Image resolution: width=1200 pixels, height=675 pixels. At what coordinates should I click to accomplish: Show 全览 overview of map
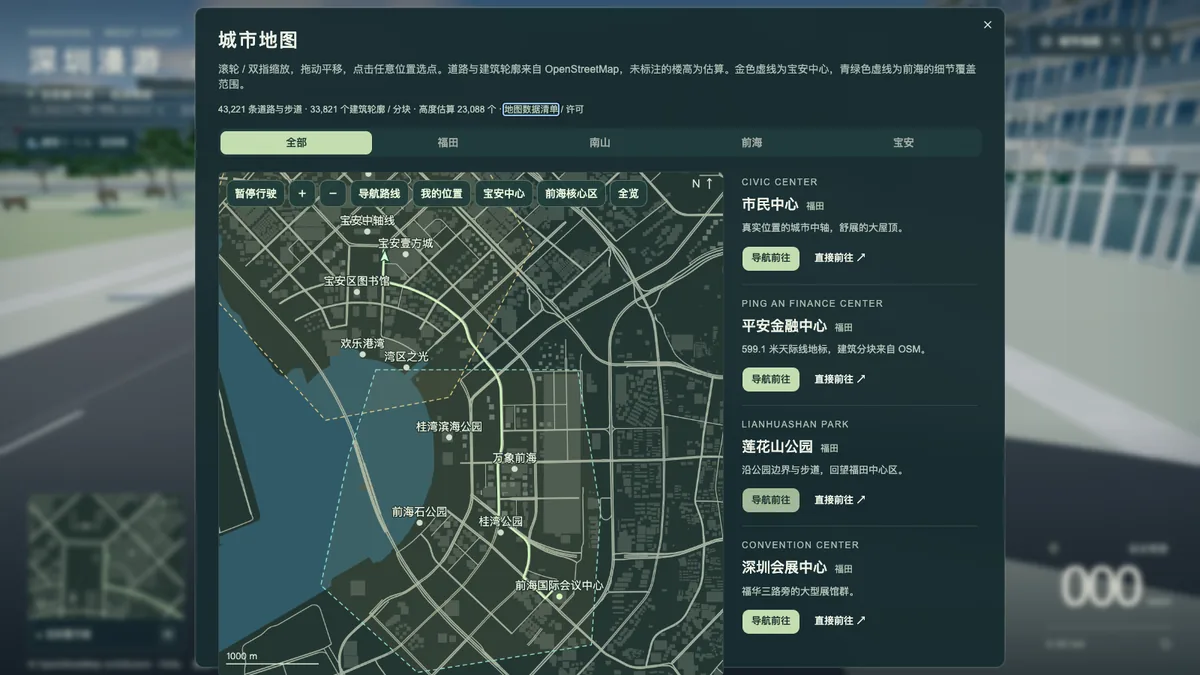(x=628, y=194)
